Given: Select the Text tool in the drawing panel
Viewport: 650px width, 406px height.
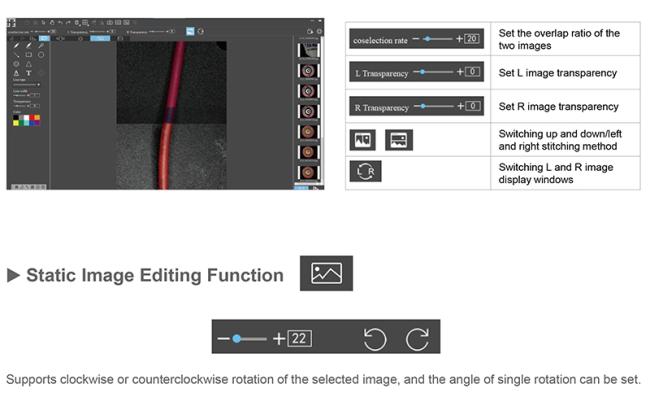Looking at the screenshot, I should click(28, 73).
